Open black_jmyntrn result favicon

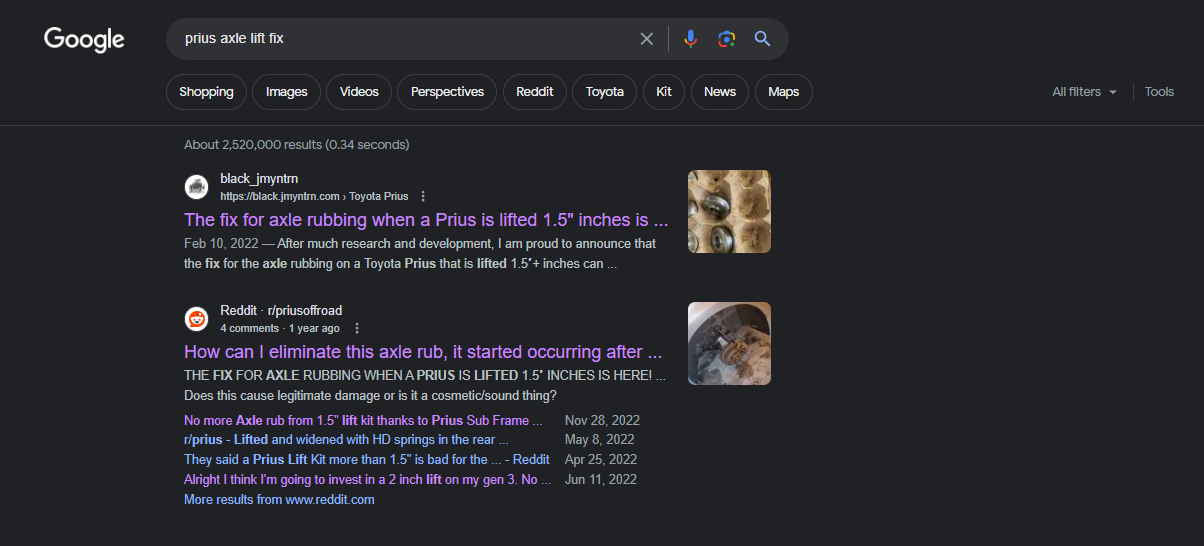point(197,187)
